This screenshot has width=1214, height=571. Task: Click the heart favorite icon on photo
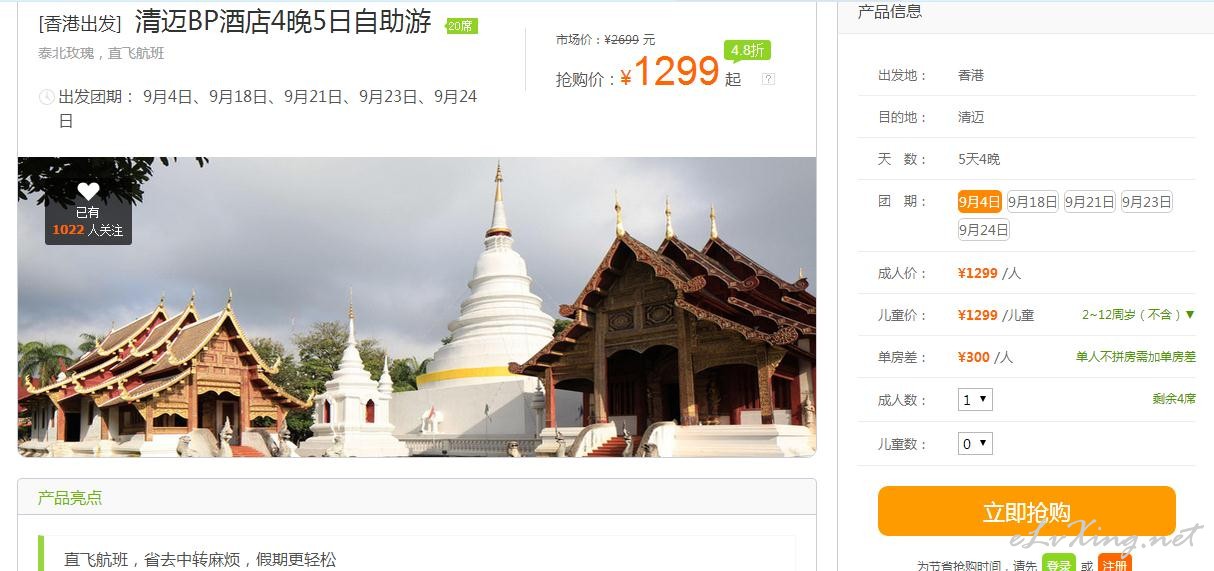tap(88, 190)
